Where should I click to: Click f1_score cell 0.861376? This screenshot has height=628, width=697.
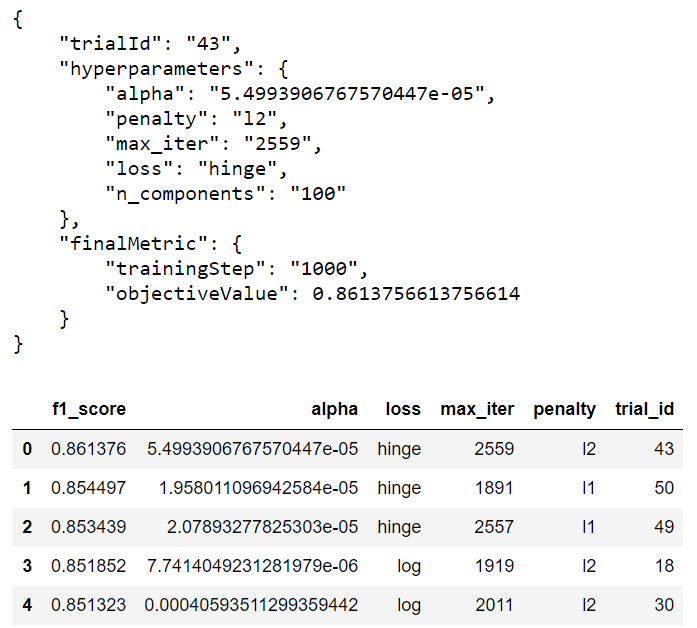pyautogui.click(x=88, y=449)
